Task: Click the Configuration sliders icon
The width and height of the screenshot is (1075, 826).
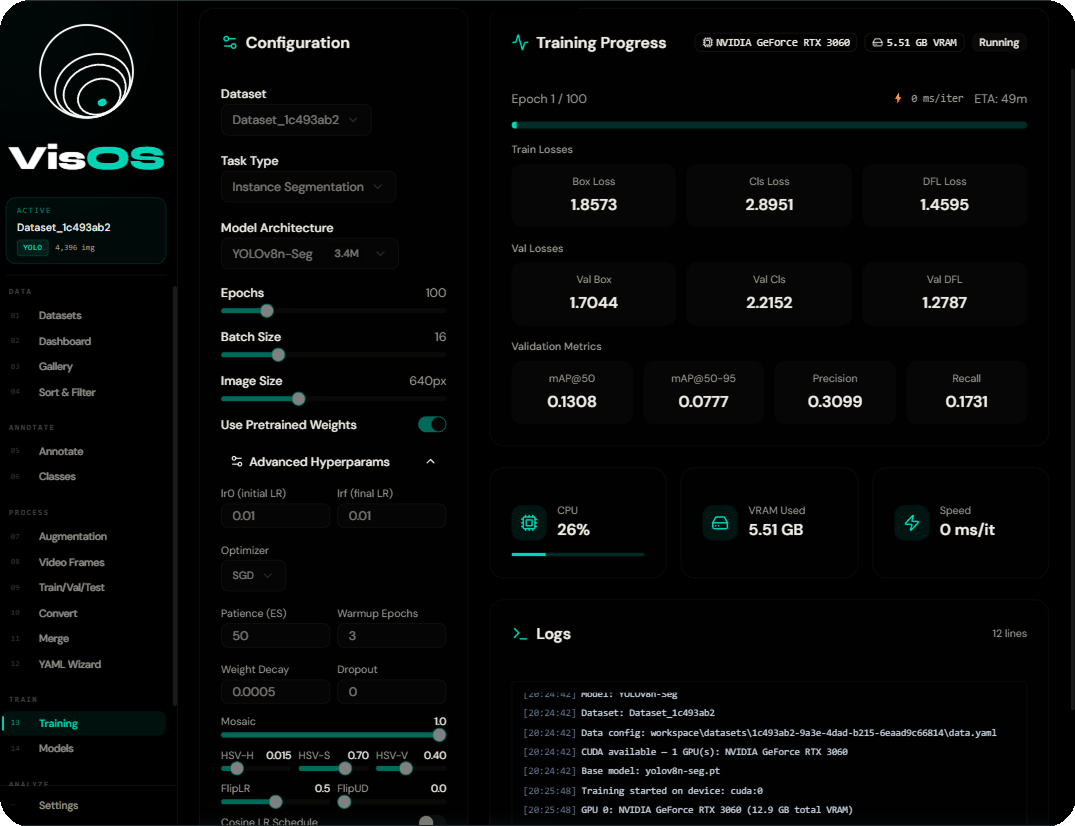Action: (x=230, y=42)
